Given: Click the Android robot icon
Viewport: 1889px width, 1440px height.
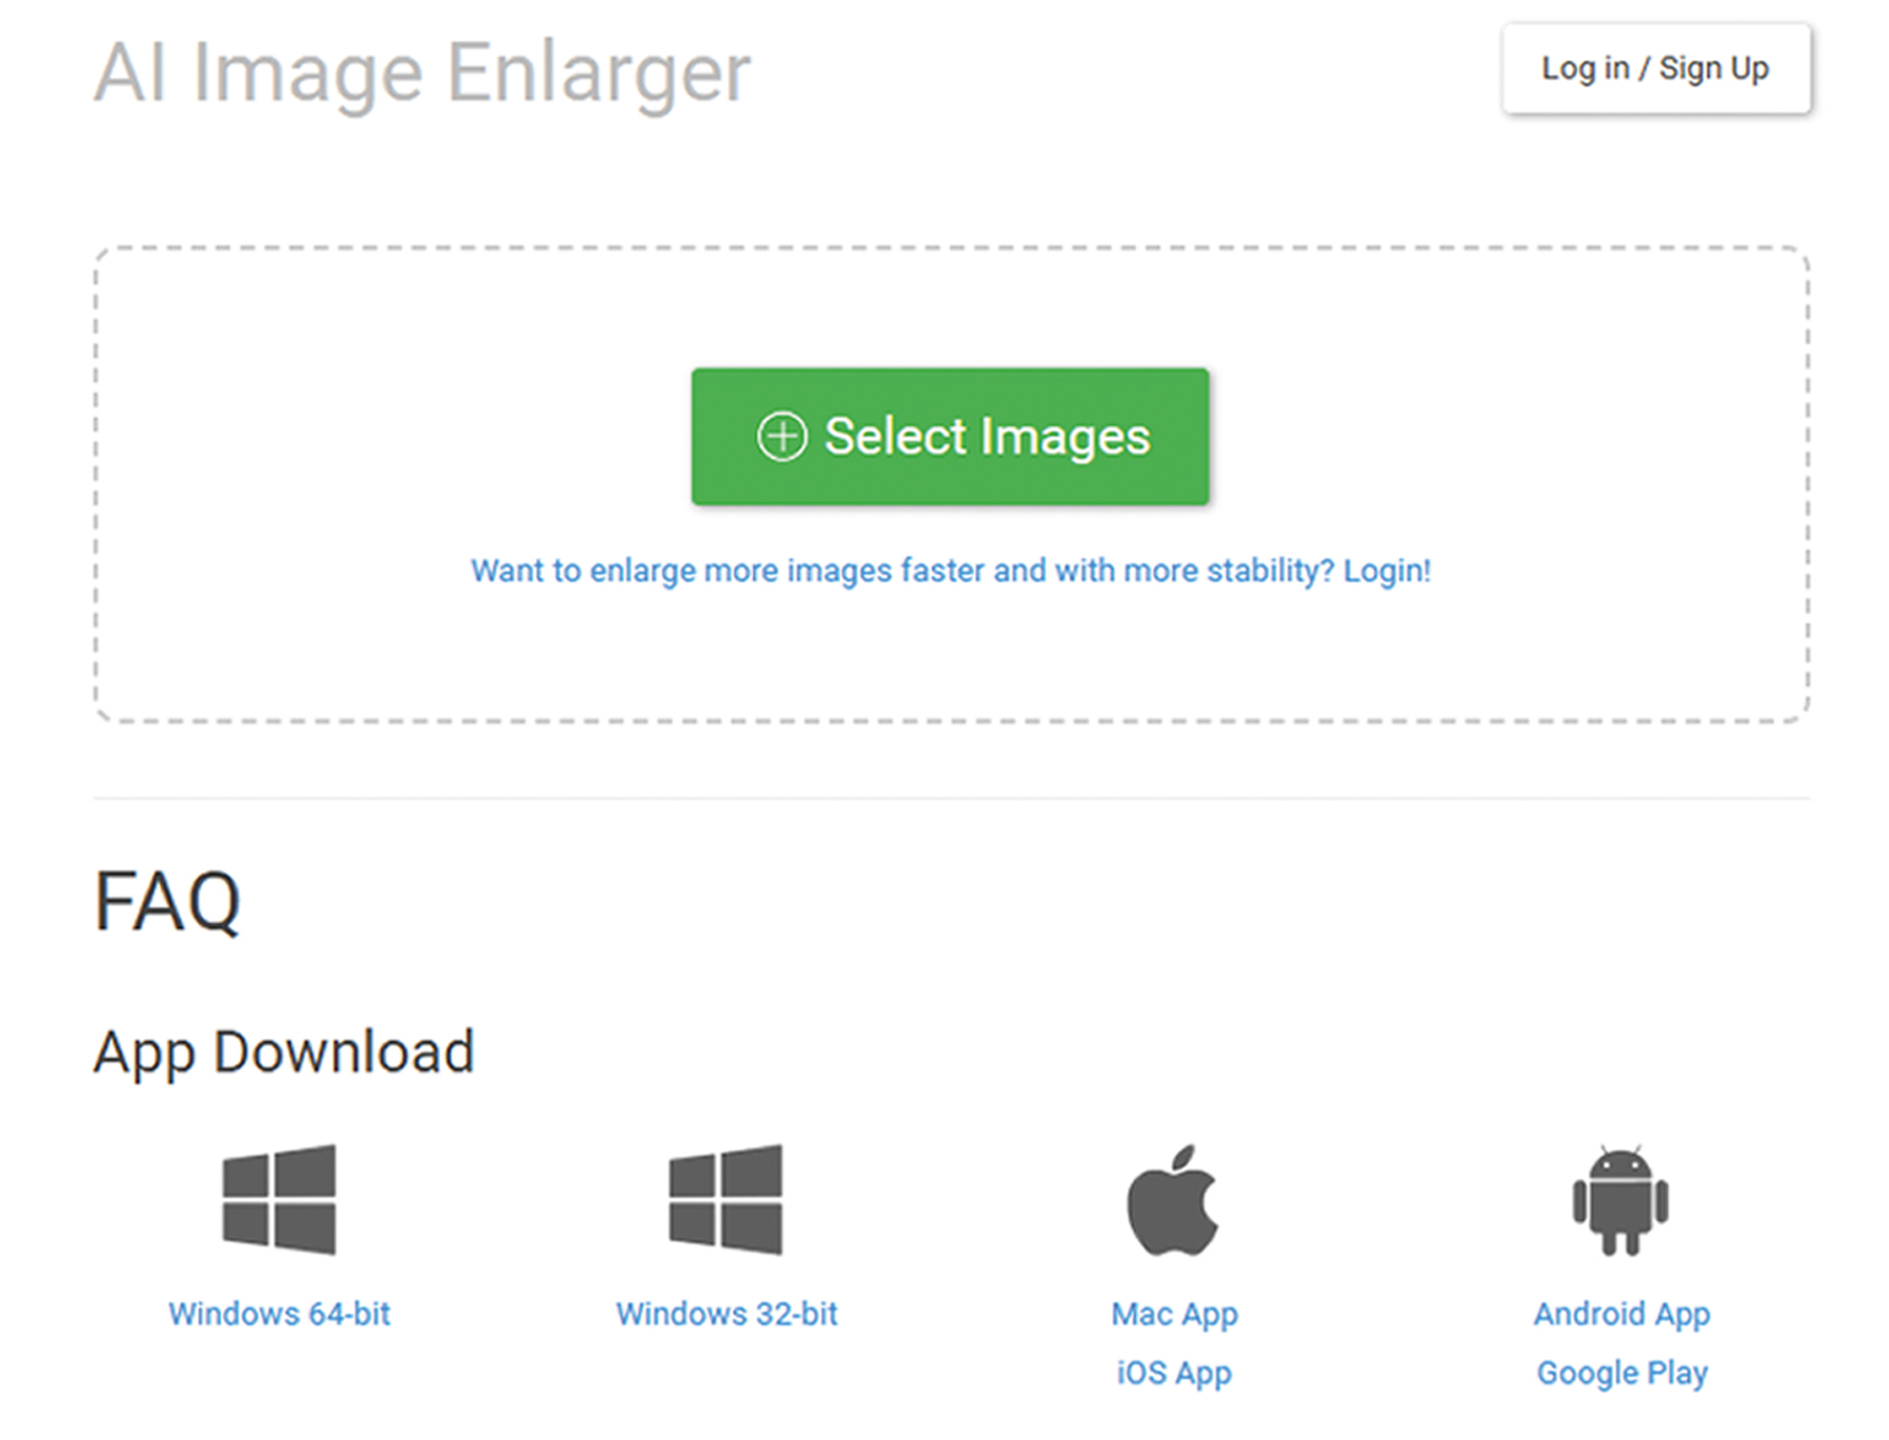Looking at the screenshot, I should coord(1620,1200).
